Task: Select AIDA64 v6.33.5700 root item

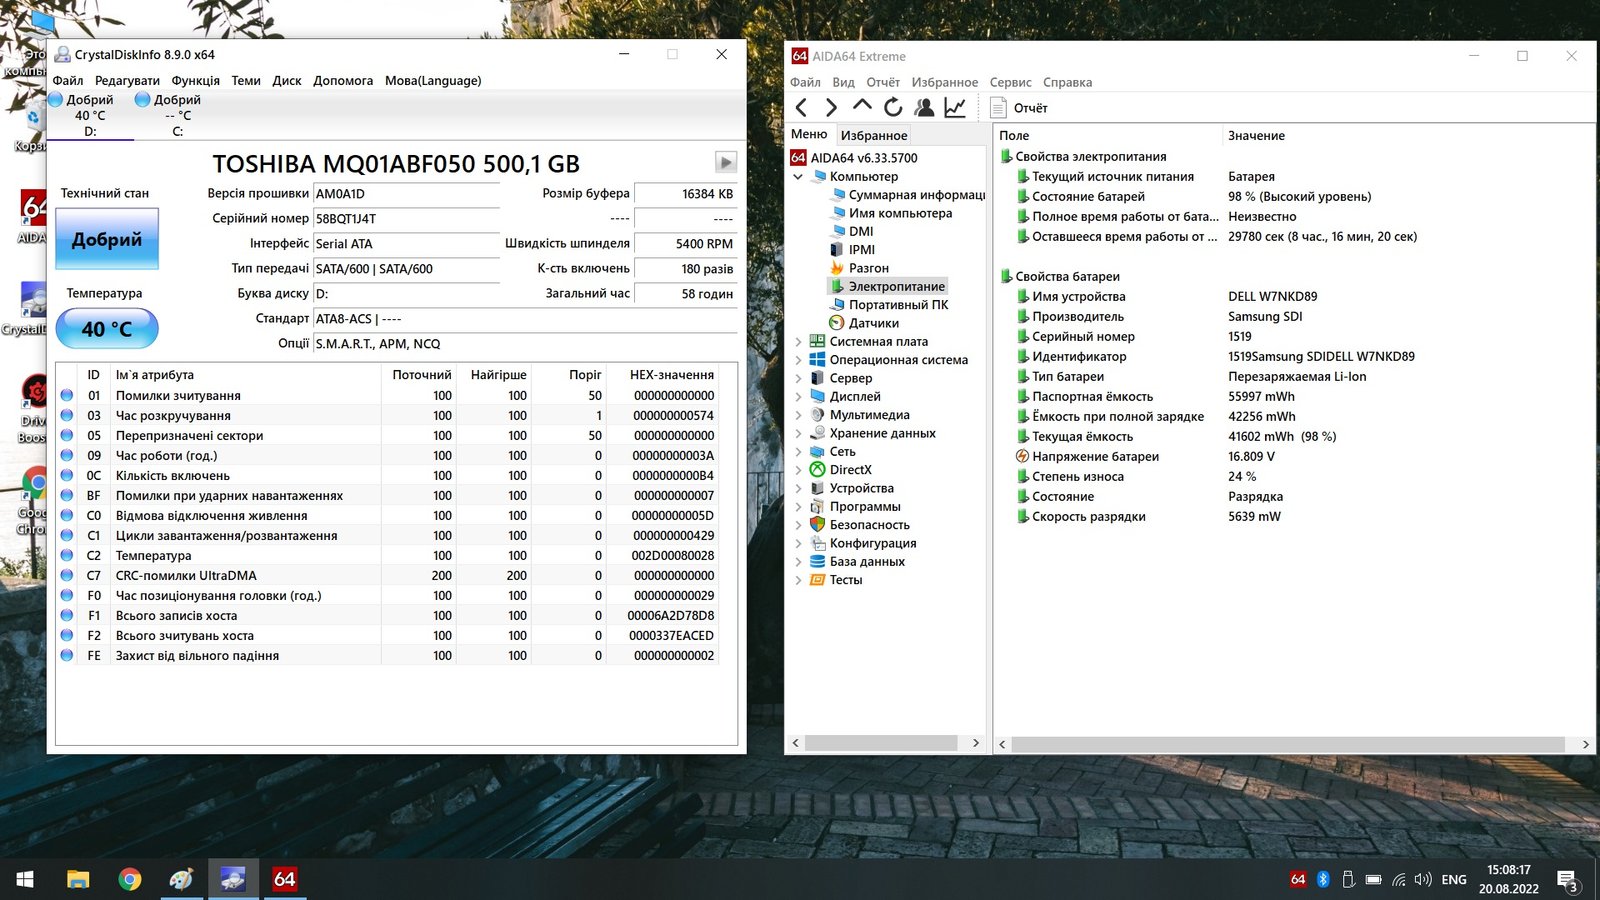Action: pyautogui.click(x=854, y=158)
